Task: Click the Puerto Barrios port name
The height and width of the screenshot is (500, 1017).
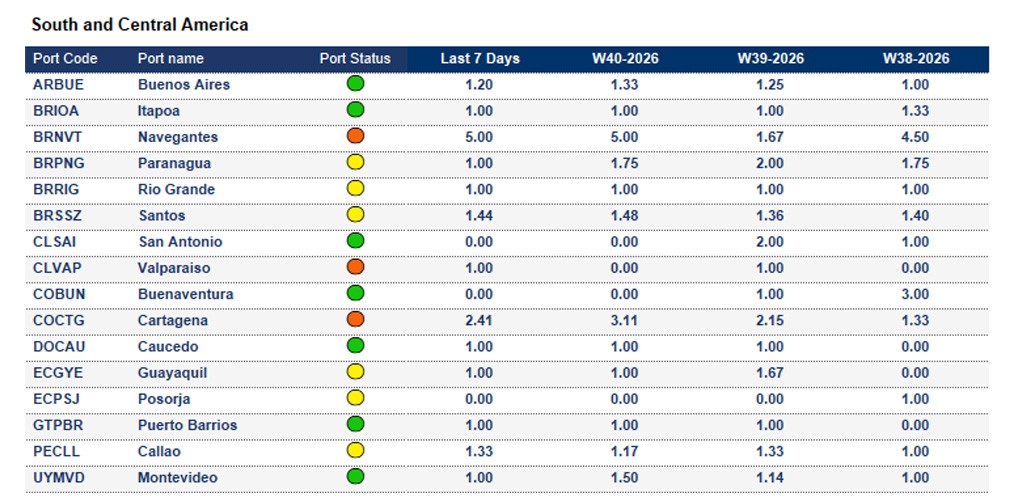Action: tap(187, 425)
